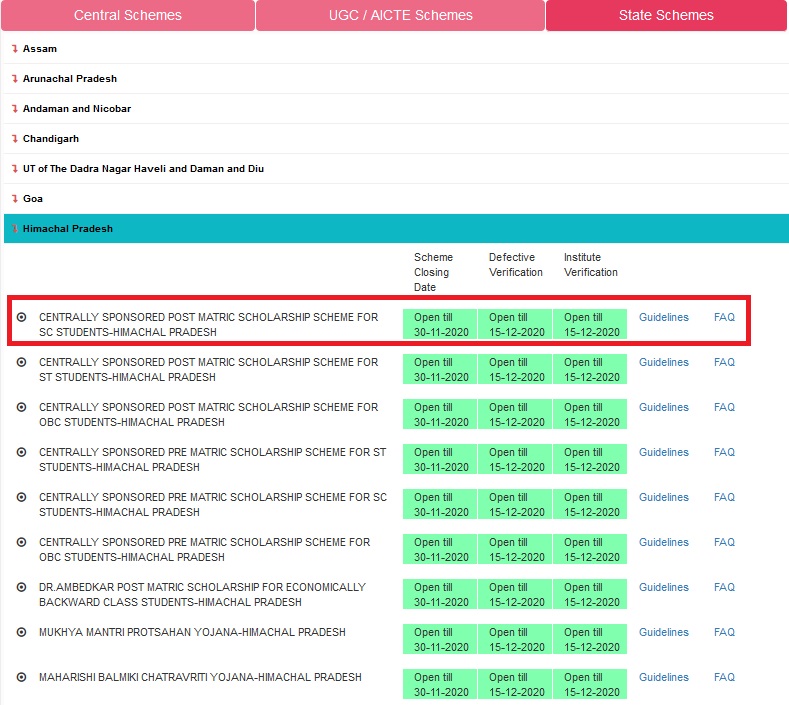Collapse the Himachal Pradesh section

[x=396, y=228]
